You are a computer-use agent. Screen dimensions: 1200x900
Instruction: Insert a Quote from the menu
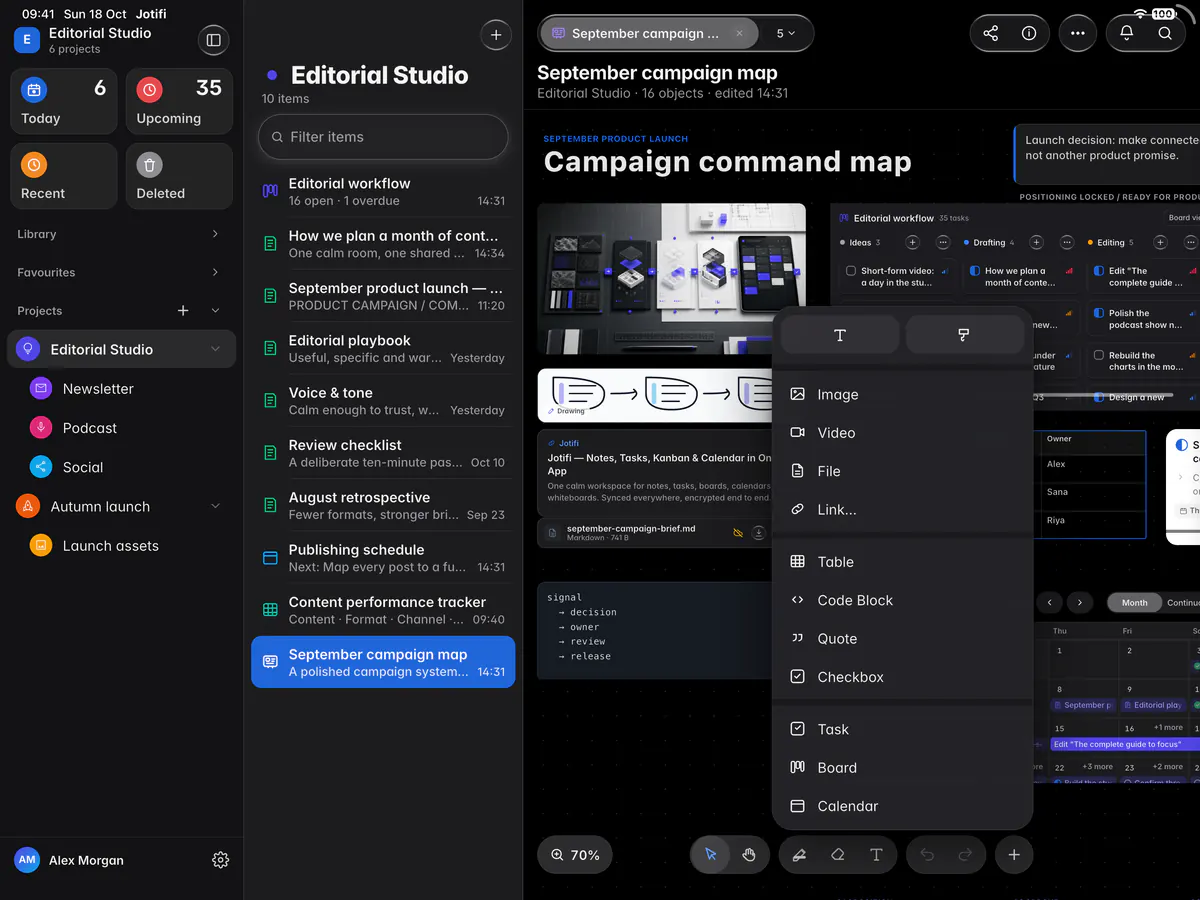(903, 639)
